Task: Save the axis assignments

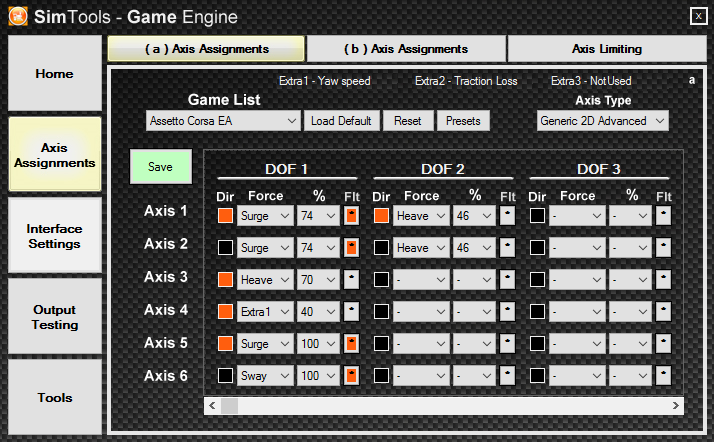Action: pos(161,167)
